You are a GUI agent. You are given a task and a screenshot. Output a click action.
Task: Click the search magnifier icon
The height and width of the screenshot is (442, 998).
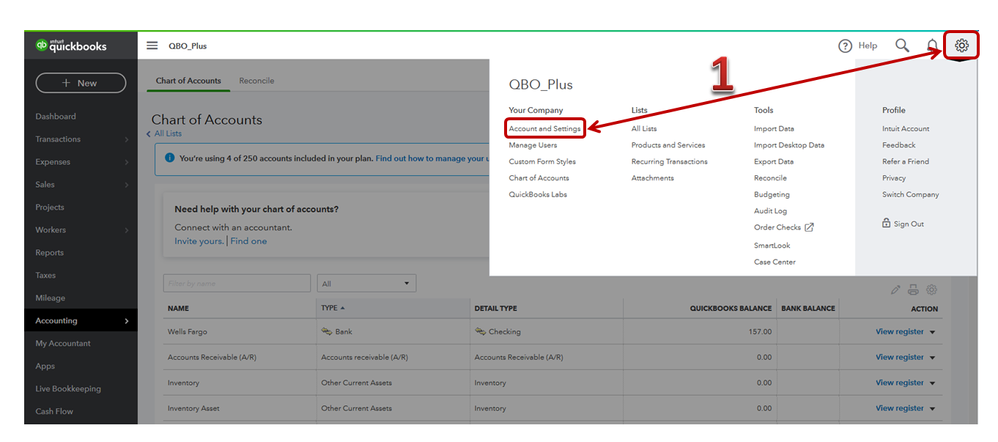[x=902, y=45]
